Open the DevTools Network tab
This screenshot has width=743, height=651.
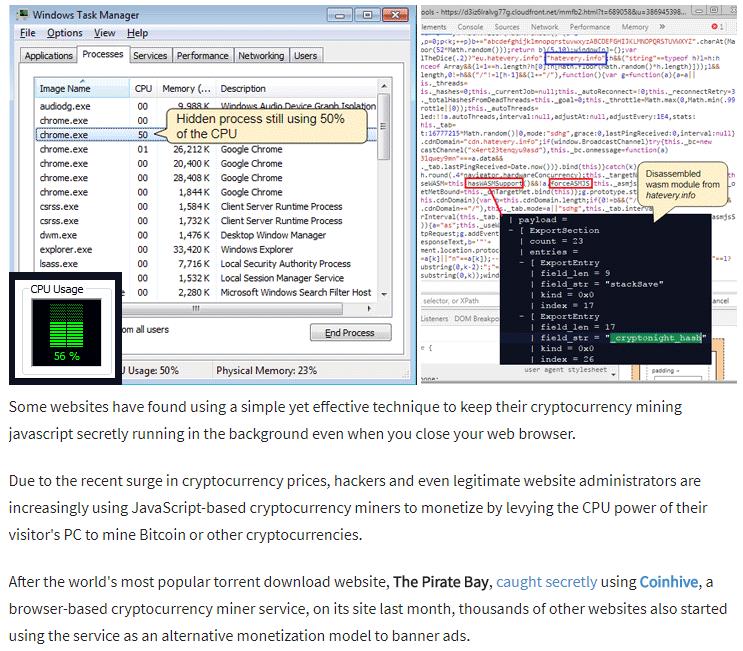click(x=544, y=27)
